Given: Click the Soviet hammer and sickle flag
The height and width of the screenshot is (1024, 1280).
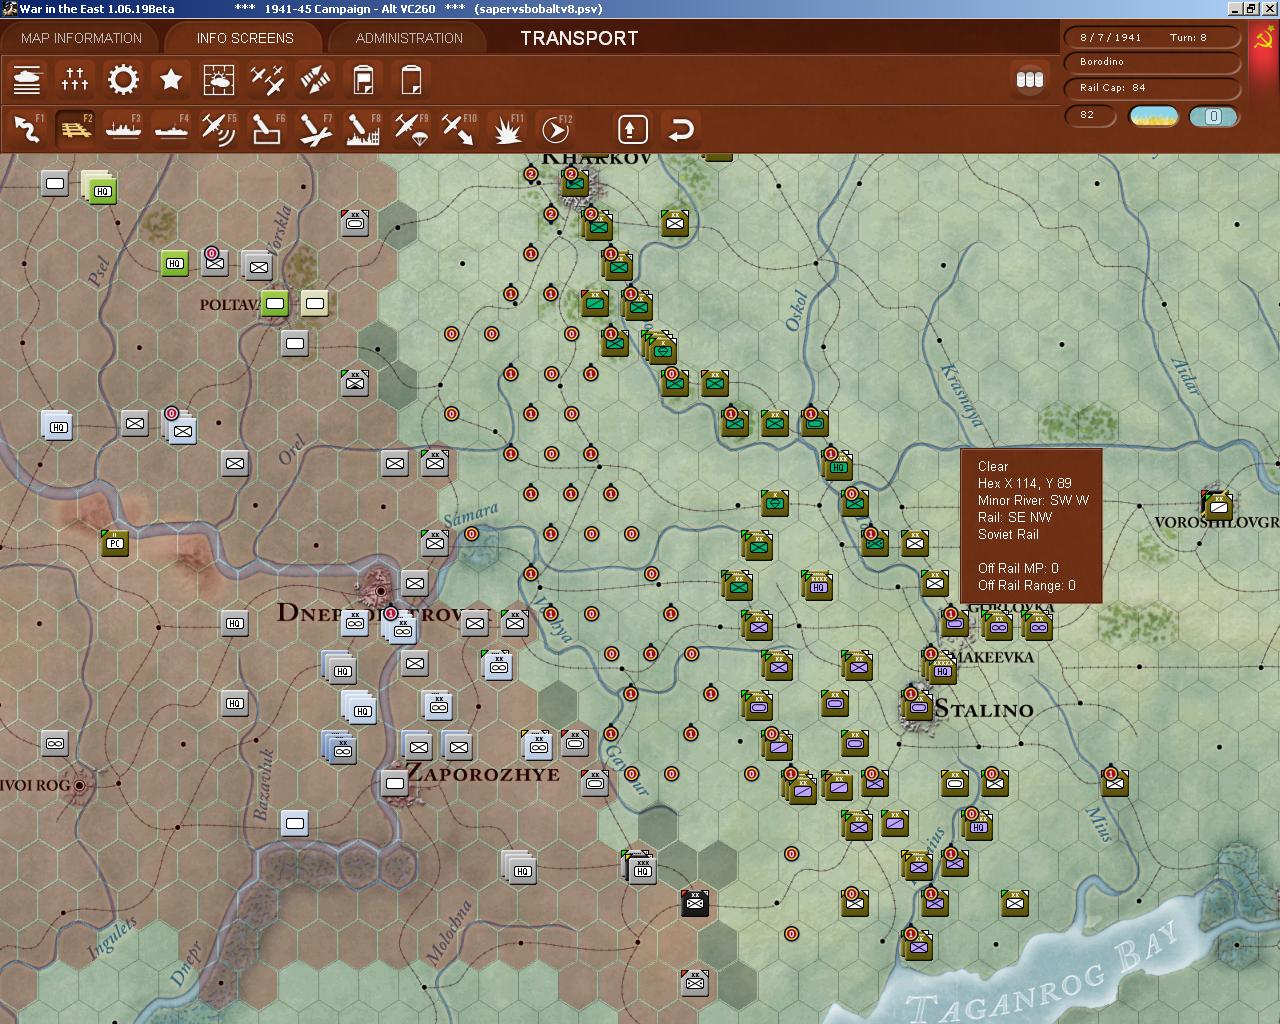Looking at the screenshot, I should pos(1265,40).
